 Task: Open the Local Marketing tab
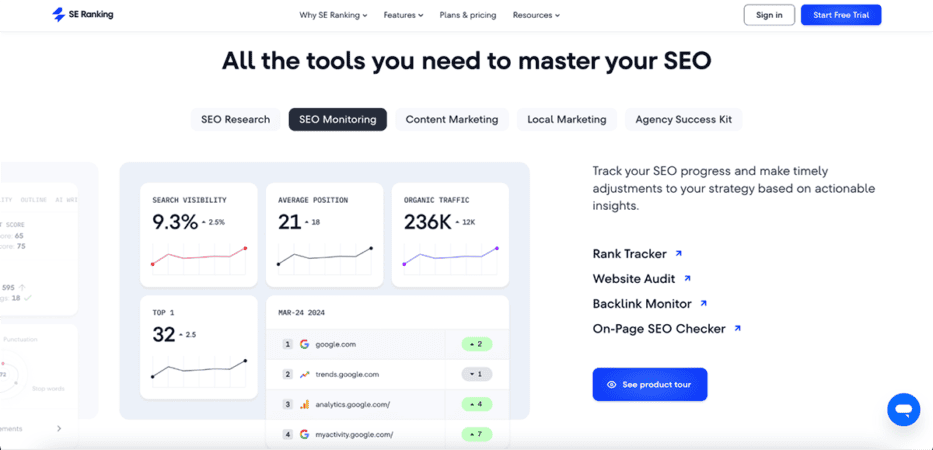click(566, 120)
